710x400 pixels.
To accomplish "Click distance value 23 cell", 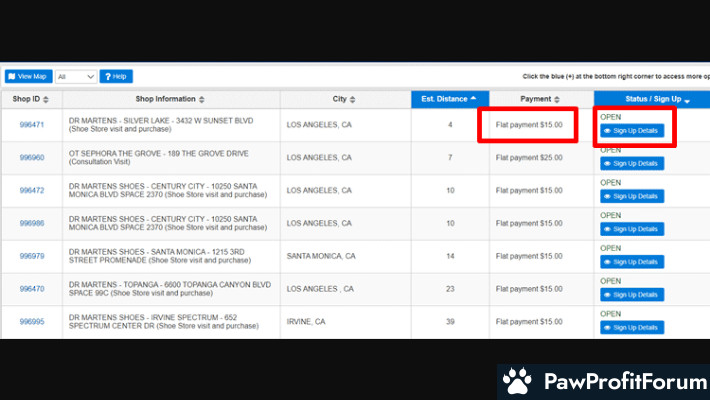I will (x=450, y=289).
